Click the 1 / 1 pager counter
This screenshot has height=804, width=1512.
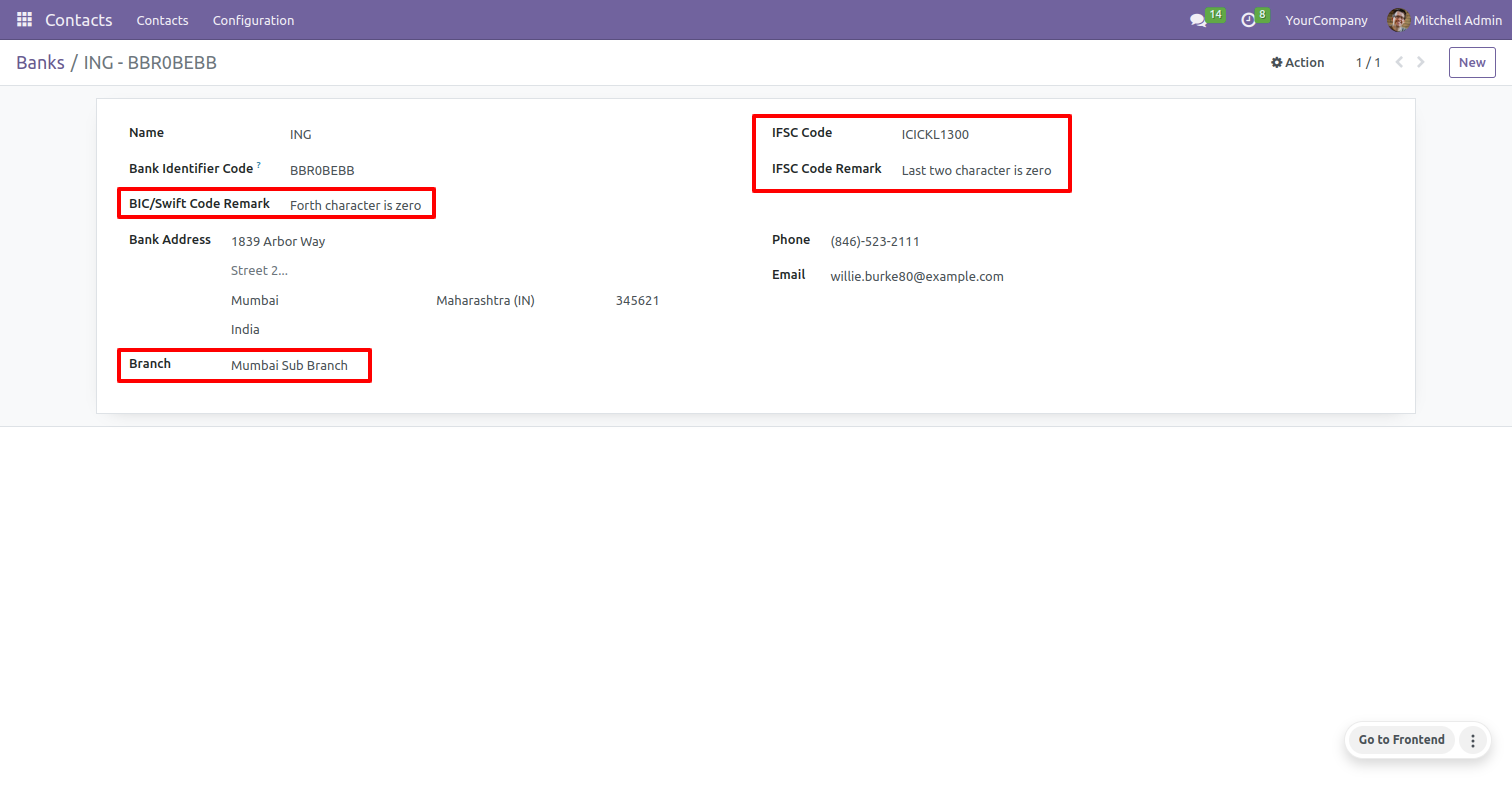coord(1368,62)
